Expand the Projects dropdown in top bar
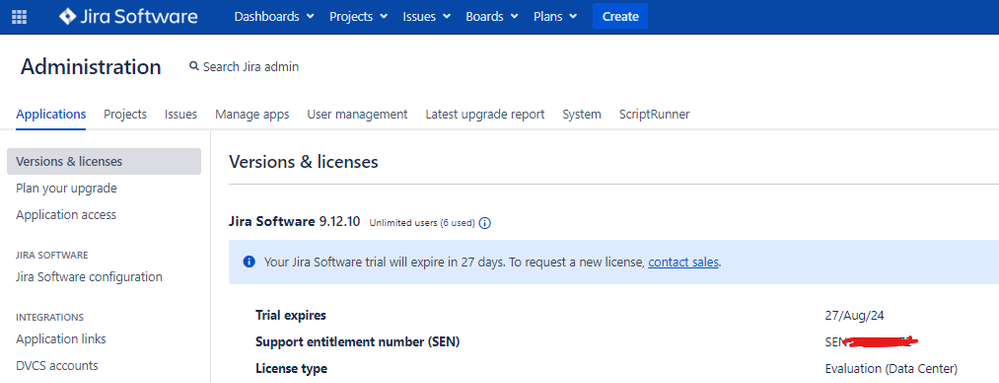This screenshot has width=999, height=383. (x=358, y=17)
